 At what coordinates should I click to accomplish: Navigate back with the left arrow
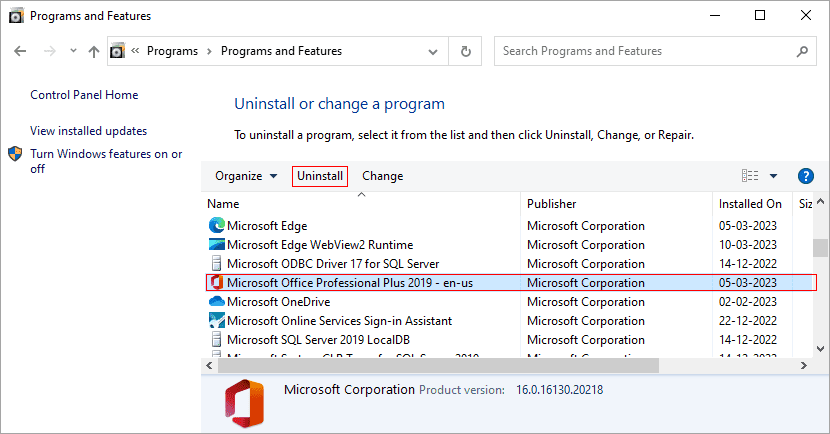[20, 51]
